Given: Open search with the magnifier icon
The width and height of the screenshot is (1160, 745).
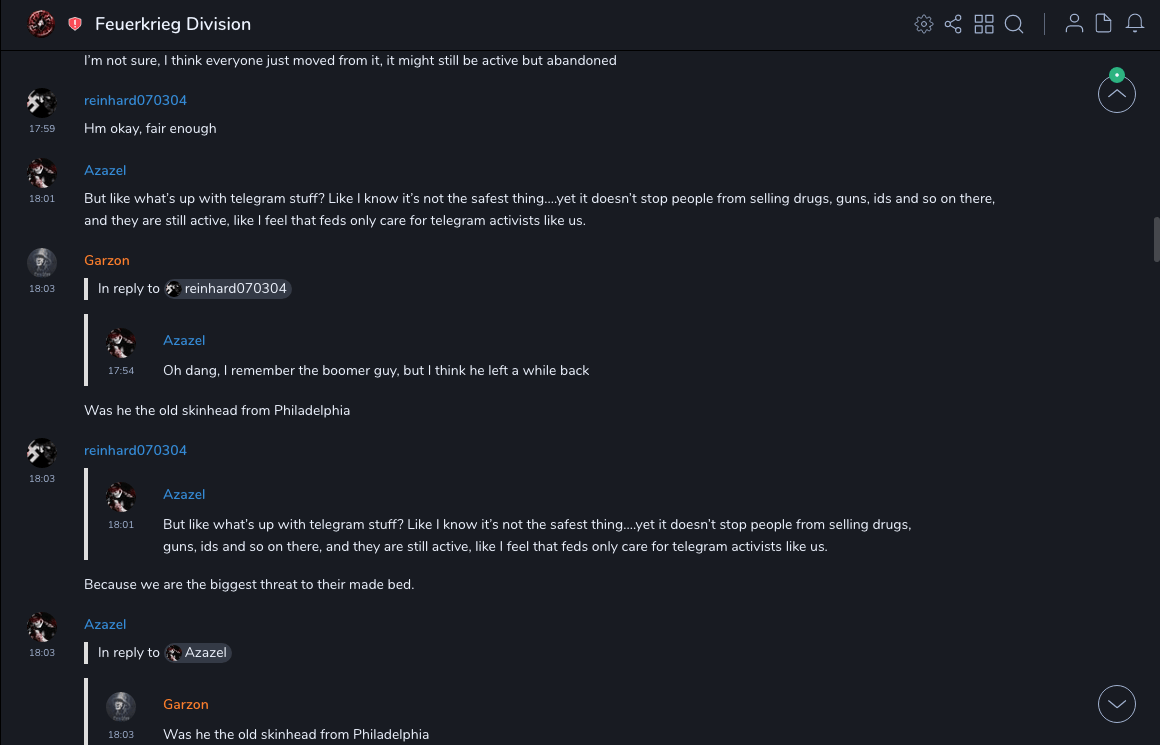Looking at the screenshot, I should 1014,24.
